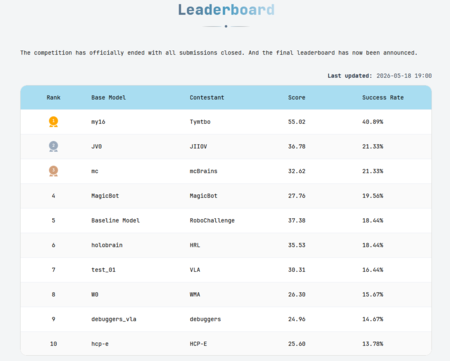Click the Success Rate column header

pos(383,98)
